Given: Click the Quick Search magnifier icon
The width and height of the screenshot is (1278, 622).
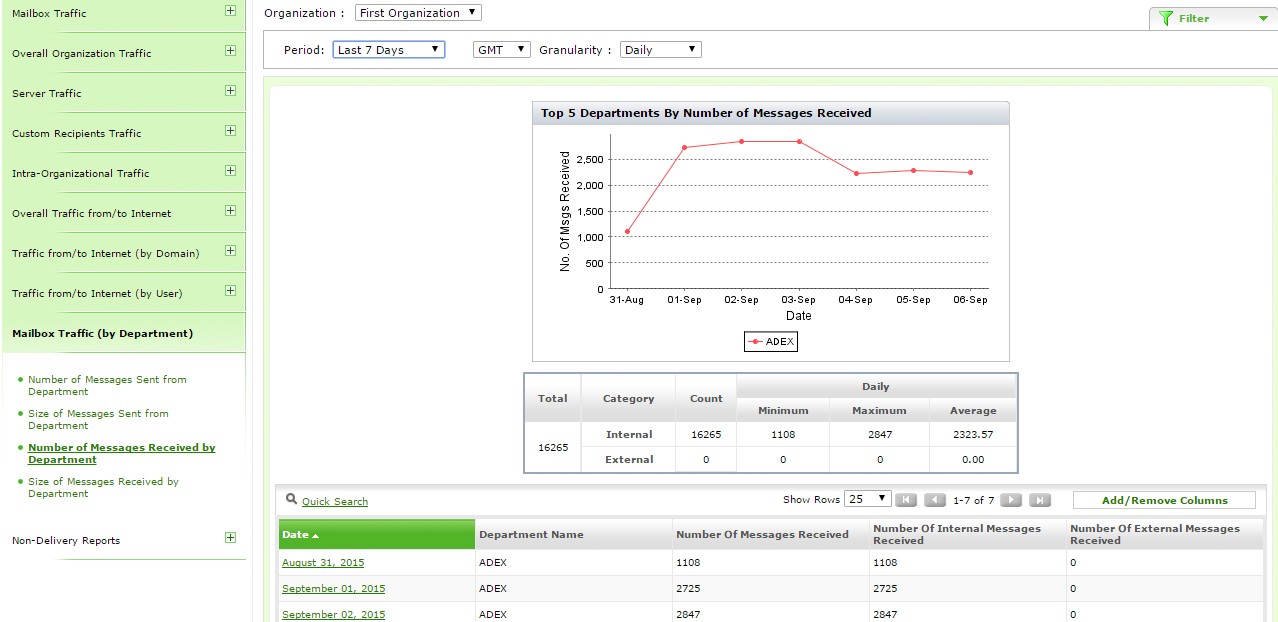Looking at the screenshot, I should [291, 499].
